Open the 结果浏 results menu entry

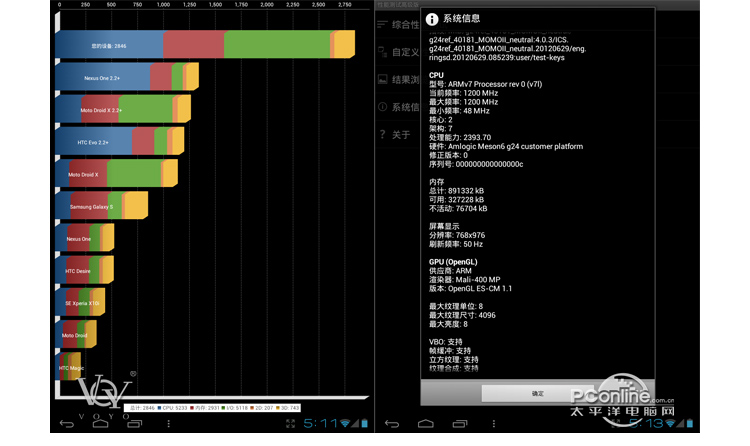[x=398, y=79]
